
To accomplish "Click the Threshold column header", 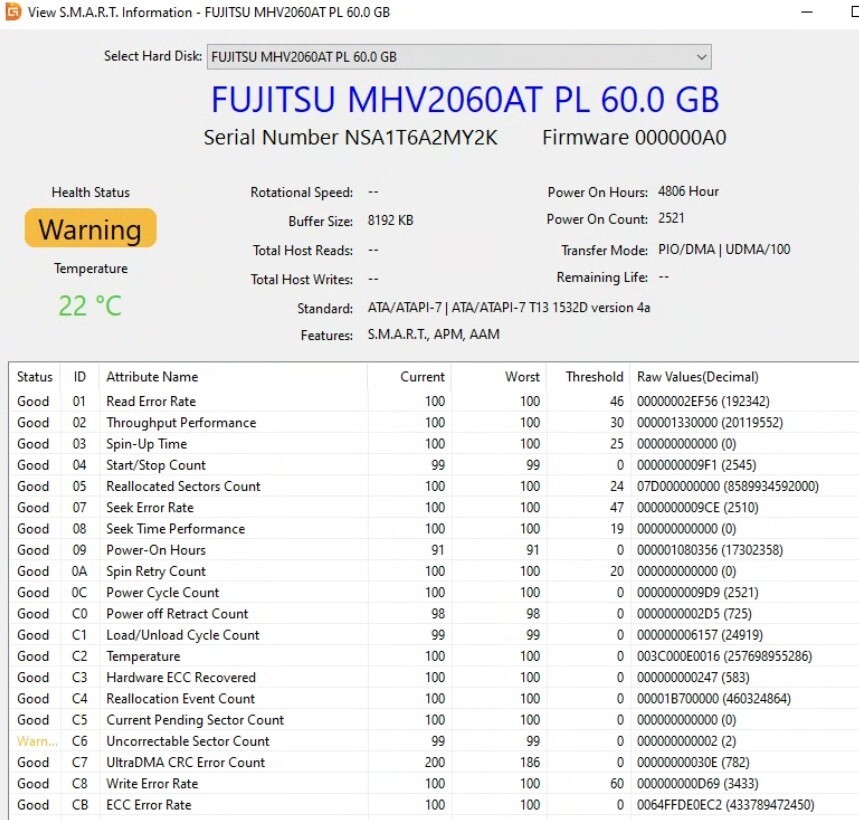I will (588, 377).
